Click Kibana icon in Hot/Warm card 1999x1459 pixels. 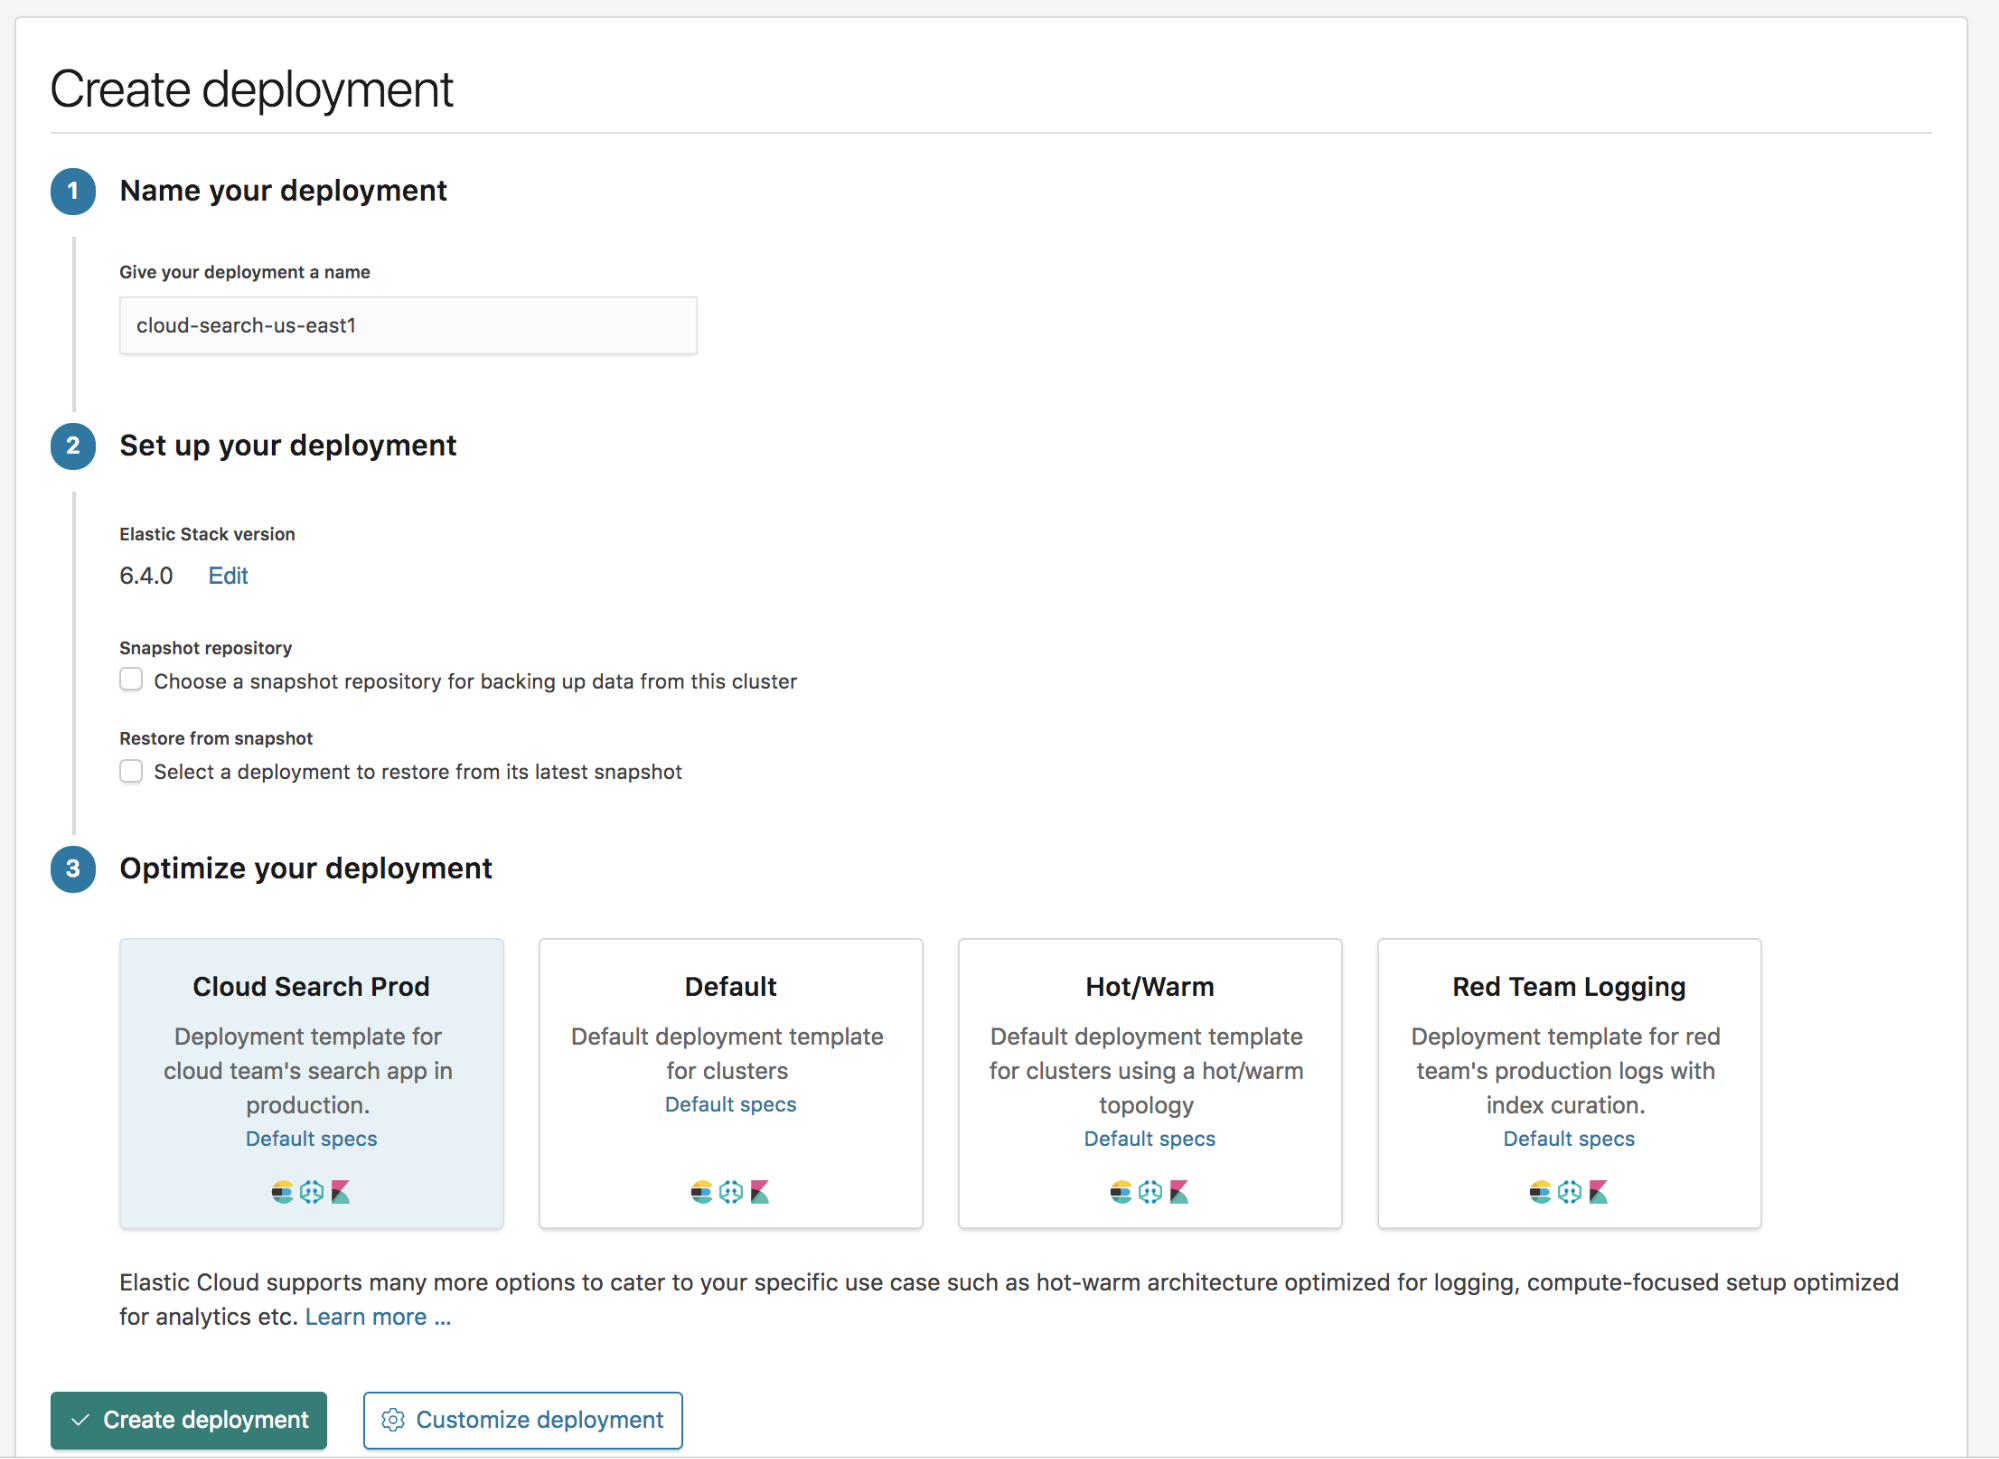(x=1179, y=1192)
